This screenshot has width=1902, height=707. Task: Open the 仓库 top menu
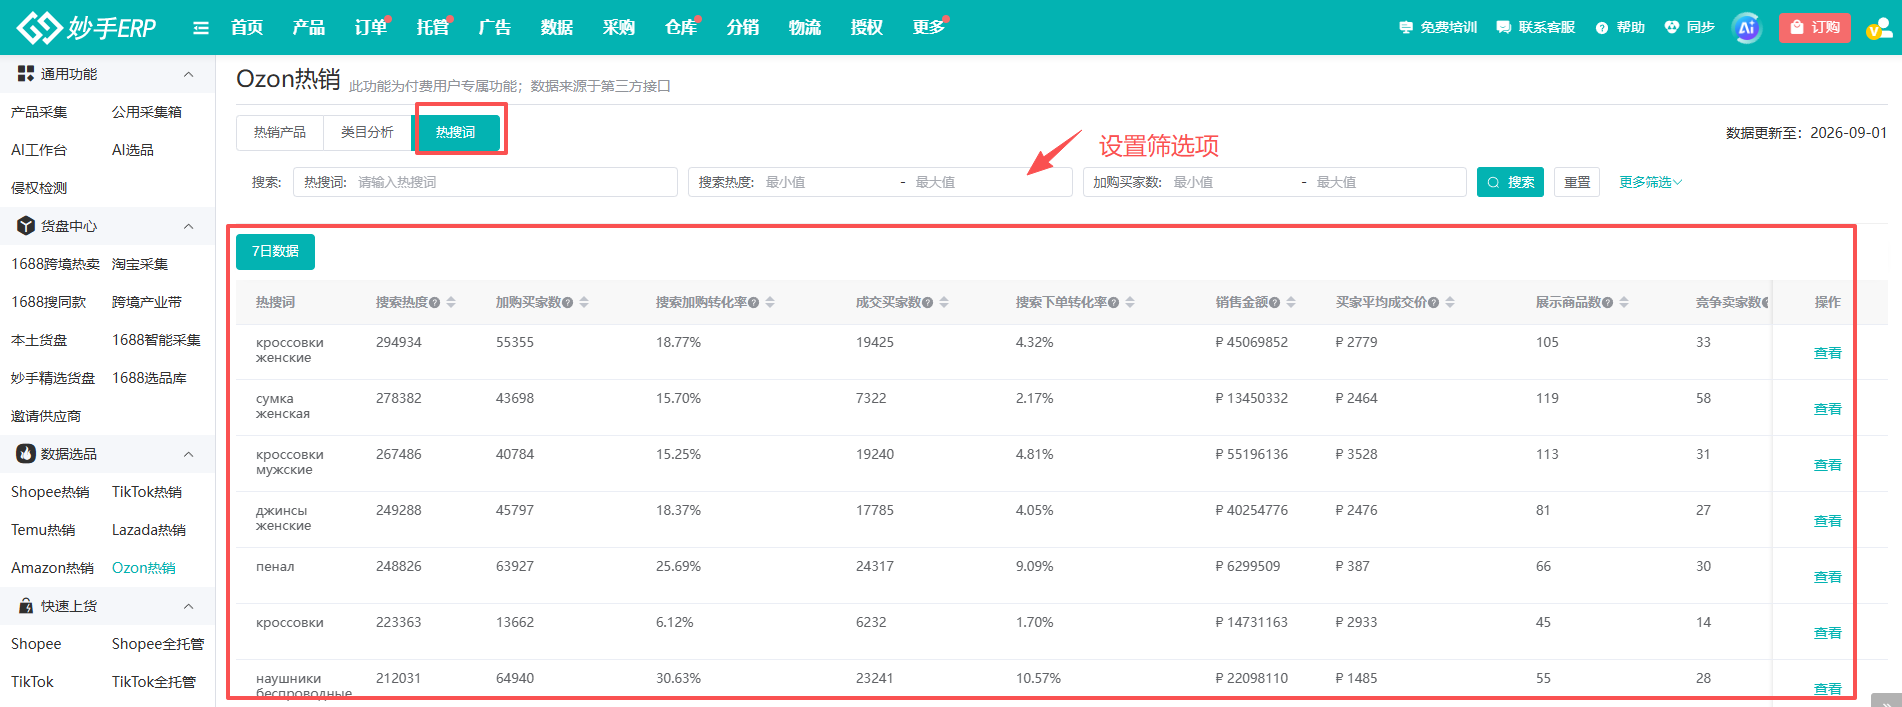pyautogui.click(x=681, y=27)
